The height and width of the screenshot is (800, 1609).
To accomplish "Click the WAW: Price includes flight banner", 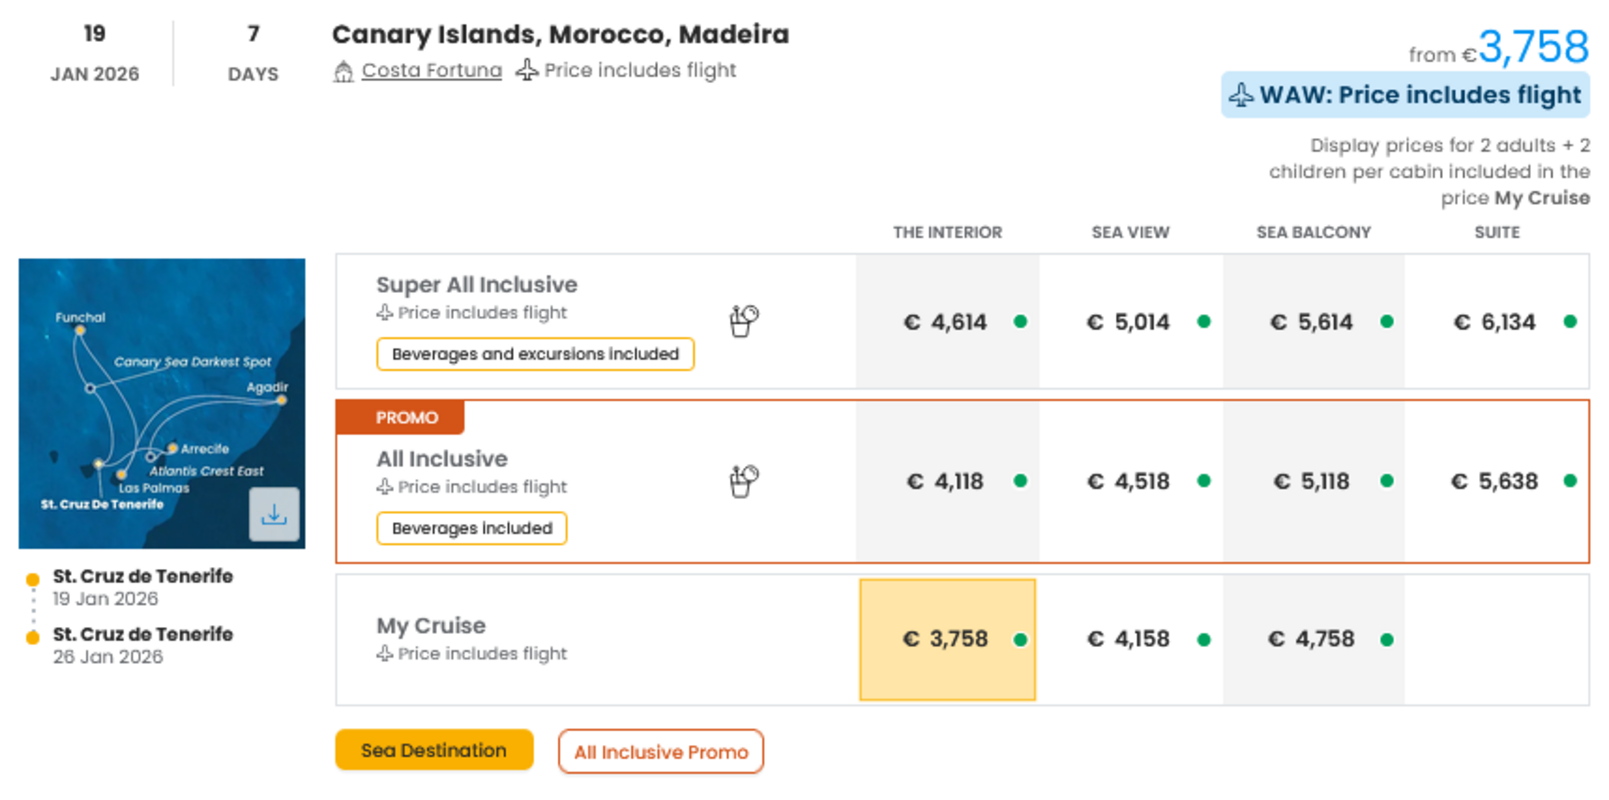I will pyautogui.click(x=1404, y=95).
